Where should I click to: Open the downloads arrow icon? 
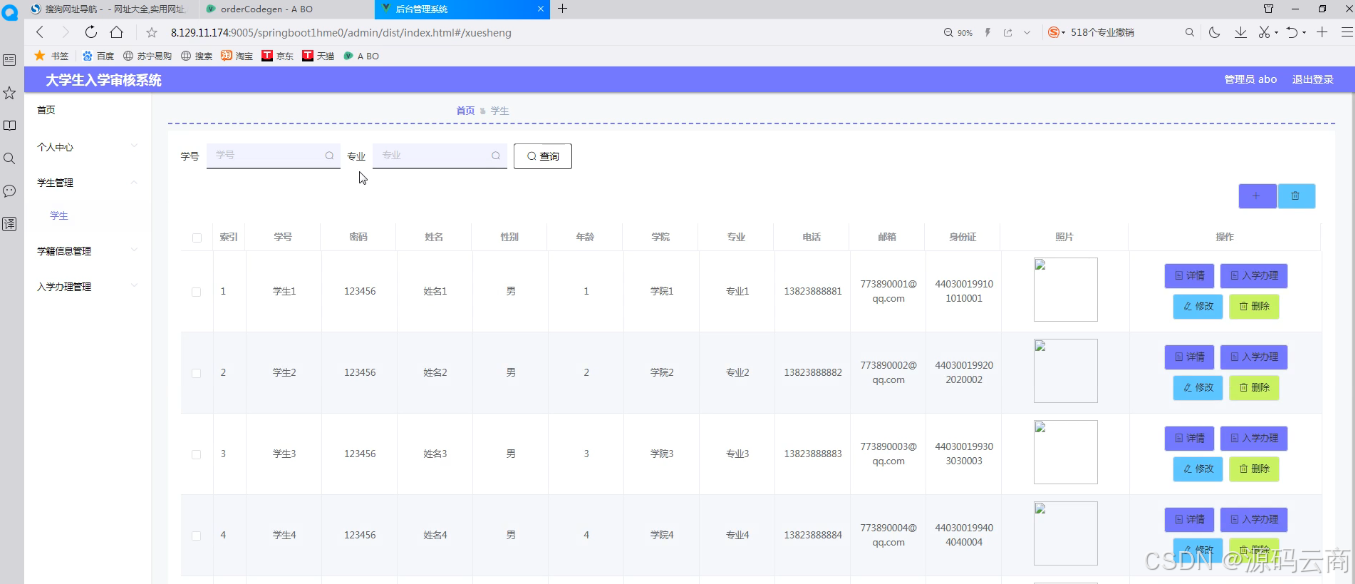pyautogui.click(x=1240, y=32)
